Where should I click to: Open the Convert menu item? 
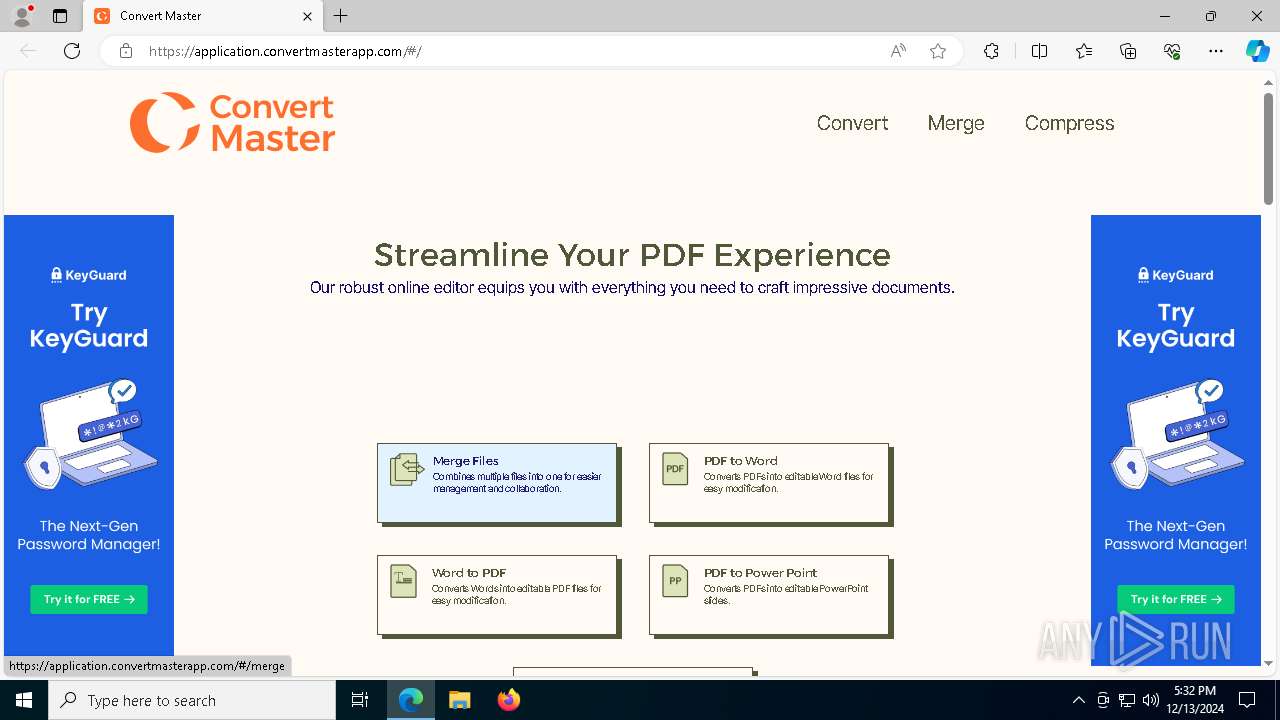[852, 123]
